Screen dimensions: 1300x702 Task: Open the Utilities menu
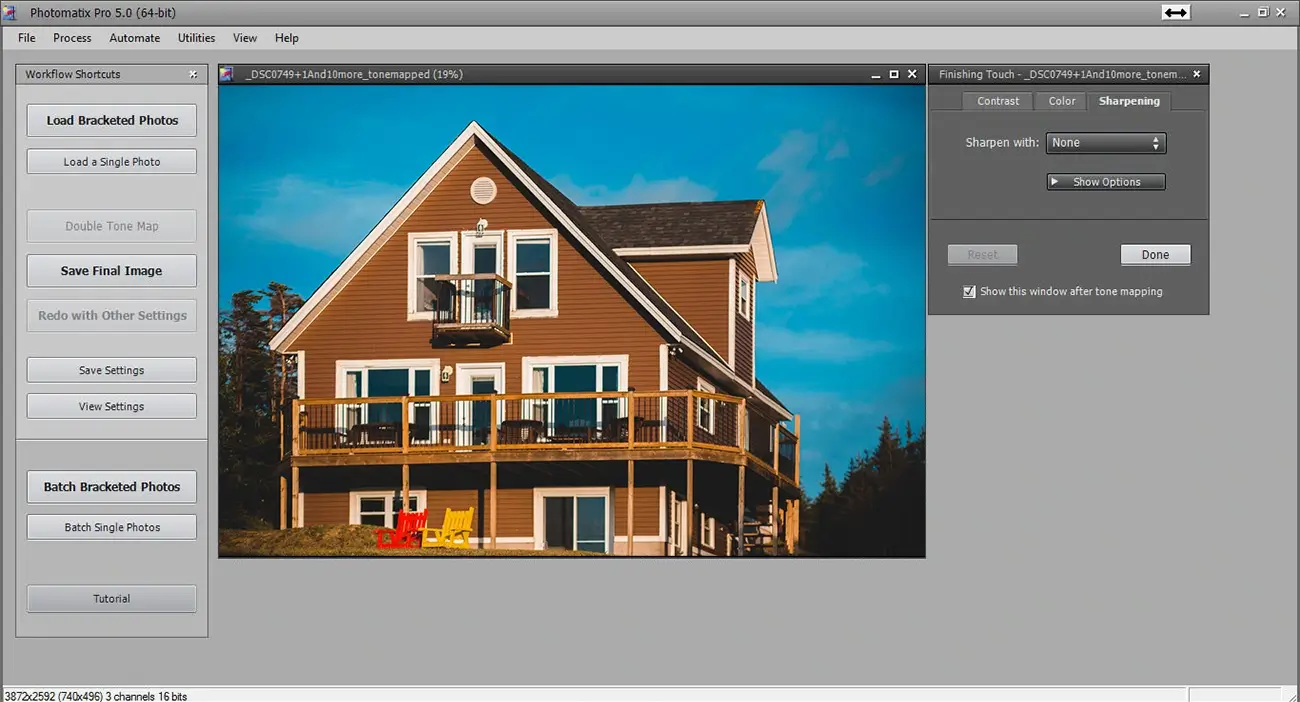click(x=196, y=38)
